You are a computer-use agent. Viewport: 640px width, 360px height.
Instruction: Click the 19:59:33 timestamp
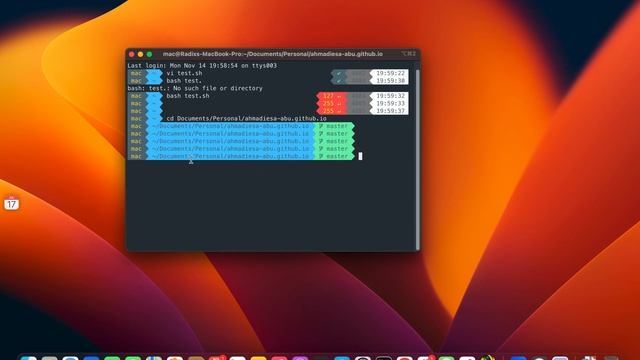(390, 103)
